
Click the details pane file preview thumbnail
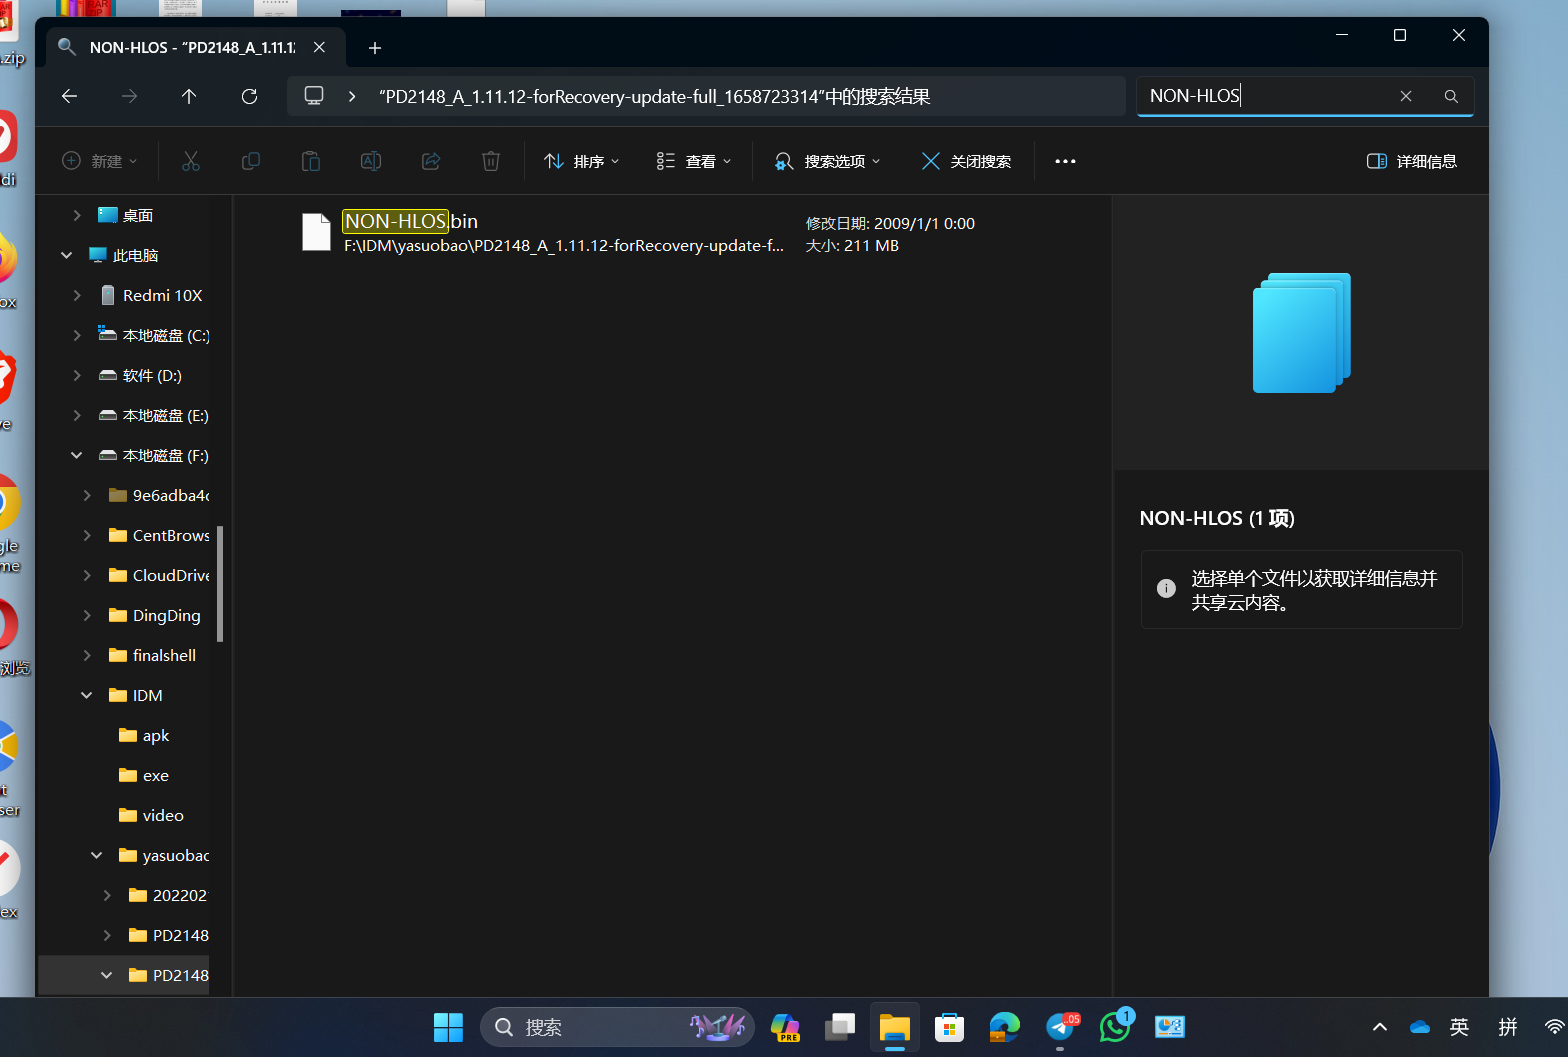point(1302,332)
